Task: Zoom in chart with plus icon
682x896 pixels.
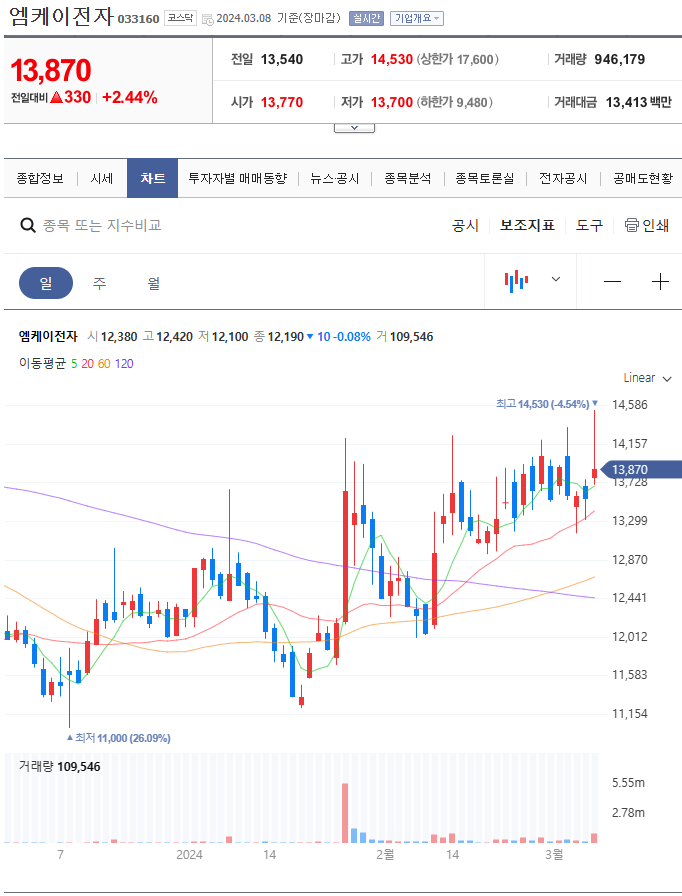Action: (660, 281)
